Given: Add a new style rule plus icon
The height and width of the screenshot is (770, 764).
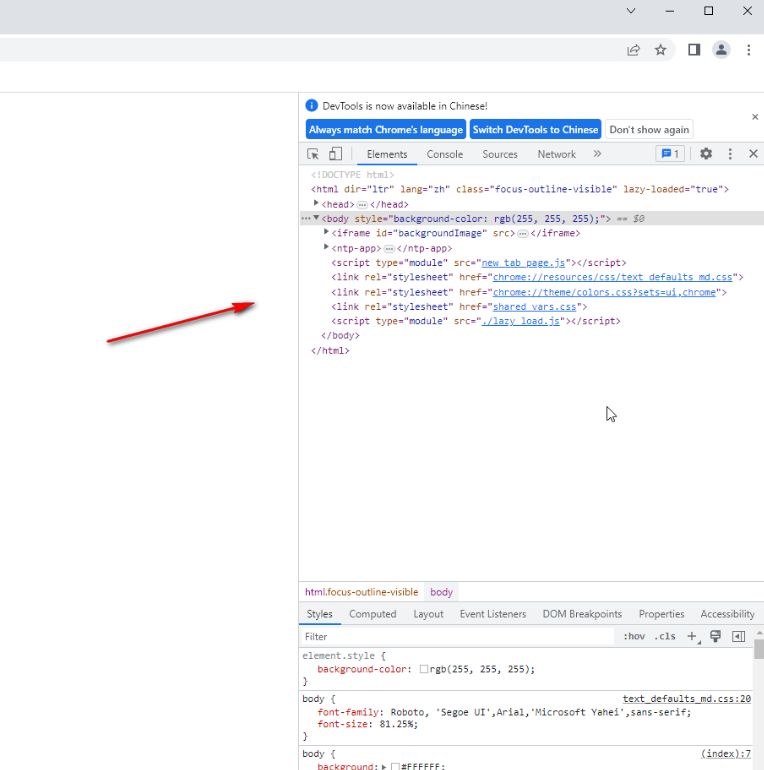Looking at the screenshot, I should click(x=692, y=636).
